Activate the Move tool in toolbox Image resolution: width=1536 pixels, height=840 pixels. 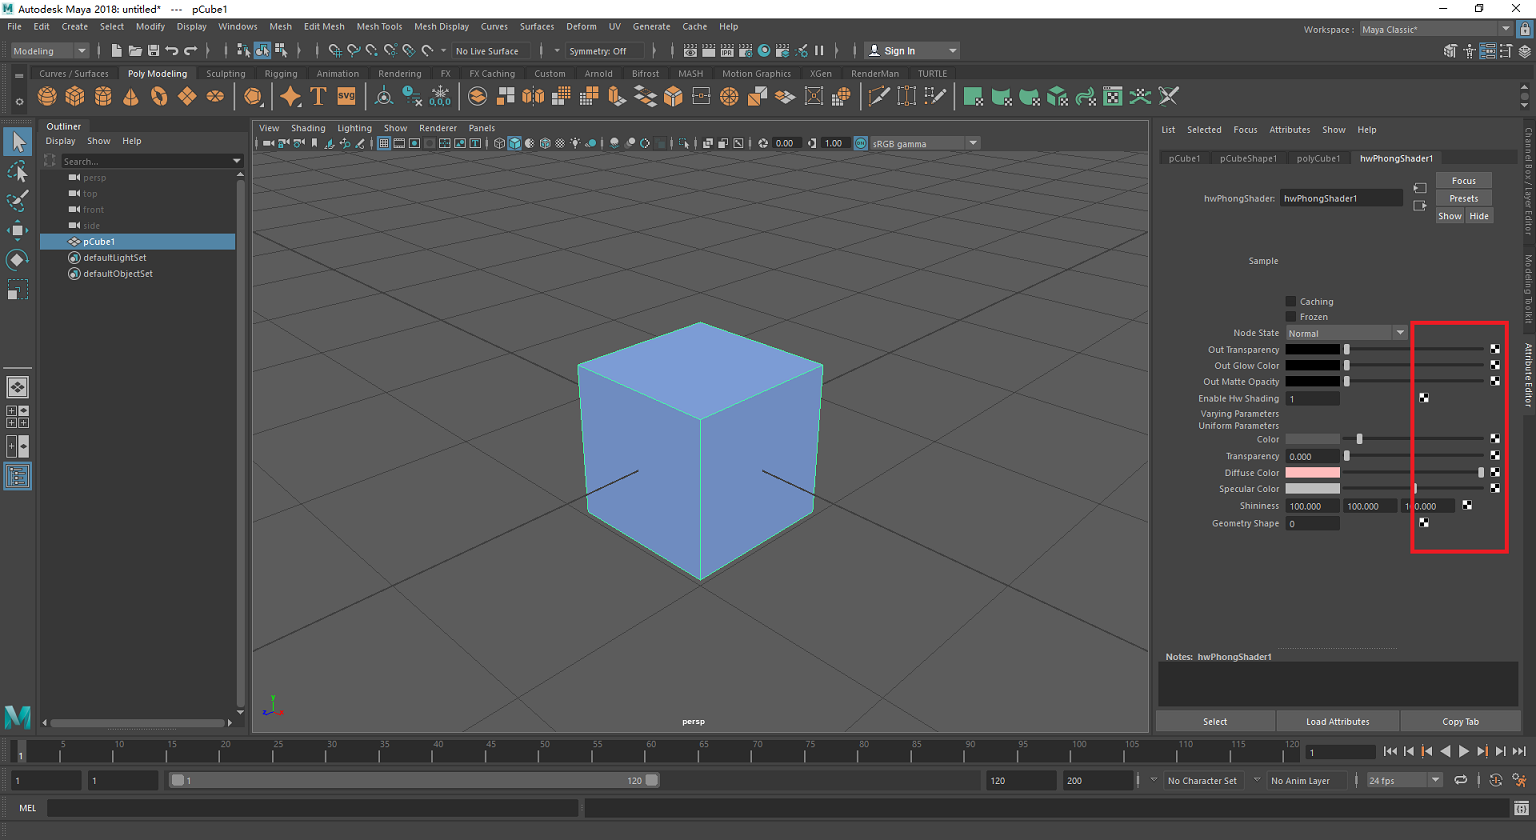(x=17, y=231)
